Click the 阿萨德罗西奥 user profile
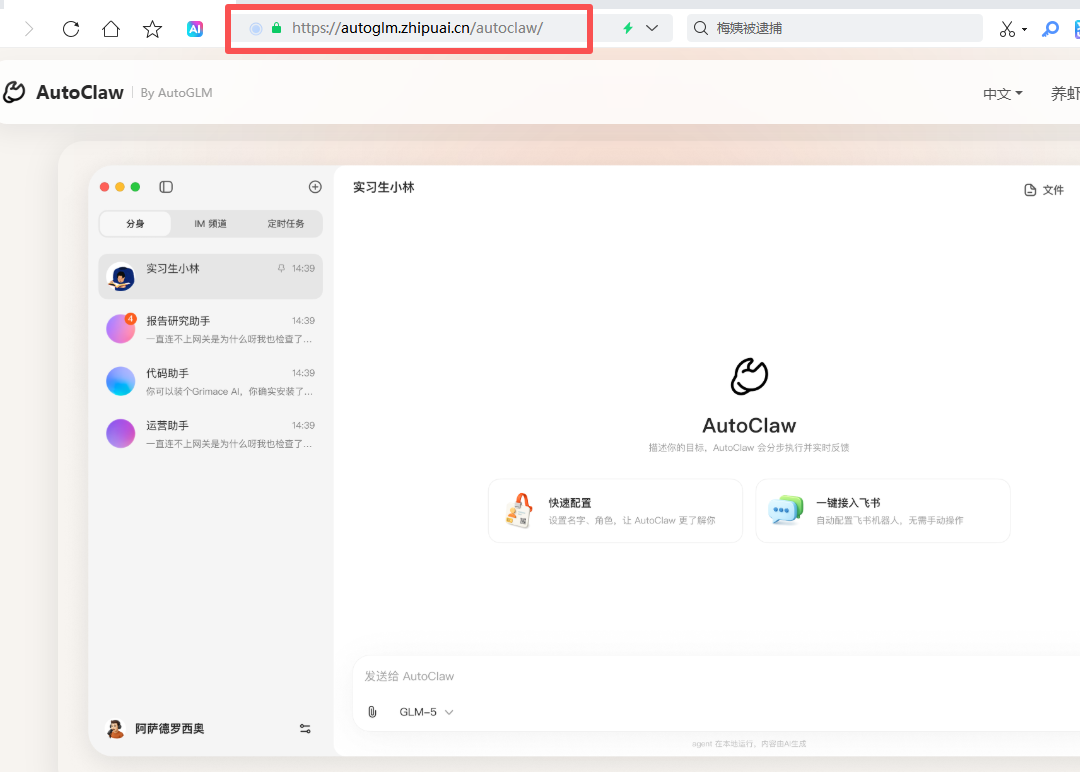This screenshot has width=1080, height=772. pyautogui.click(x=156, y=729)
